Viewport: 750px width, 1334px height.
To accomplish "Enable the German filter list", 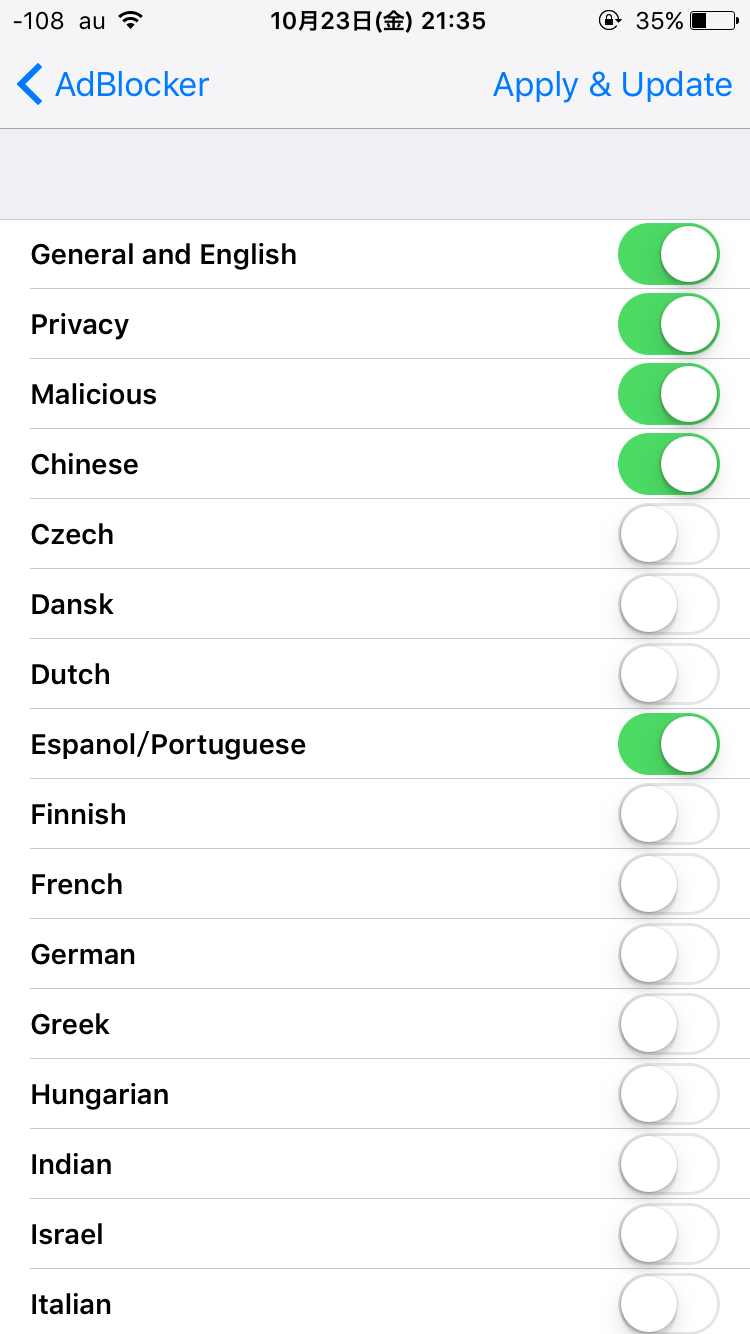I will pos(668,955).
